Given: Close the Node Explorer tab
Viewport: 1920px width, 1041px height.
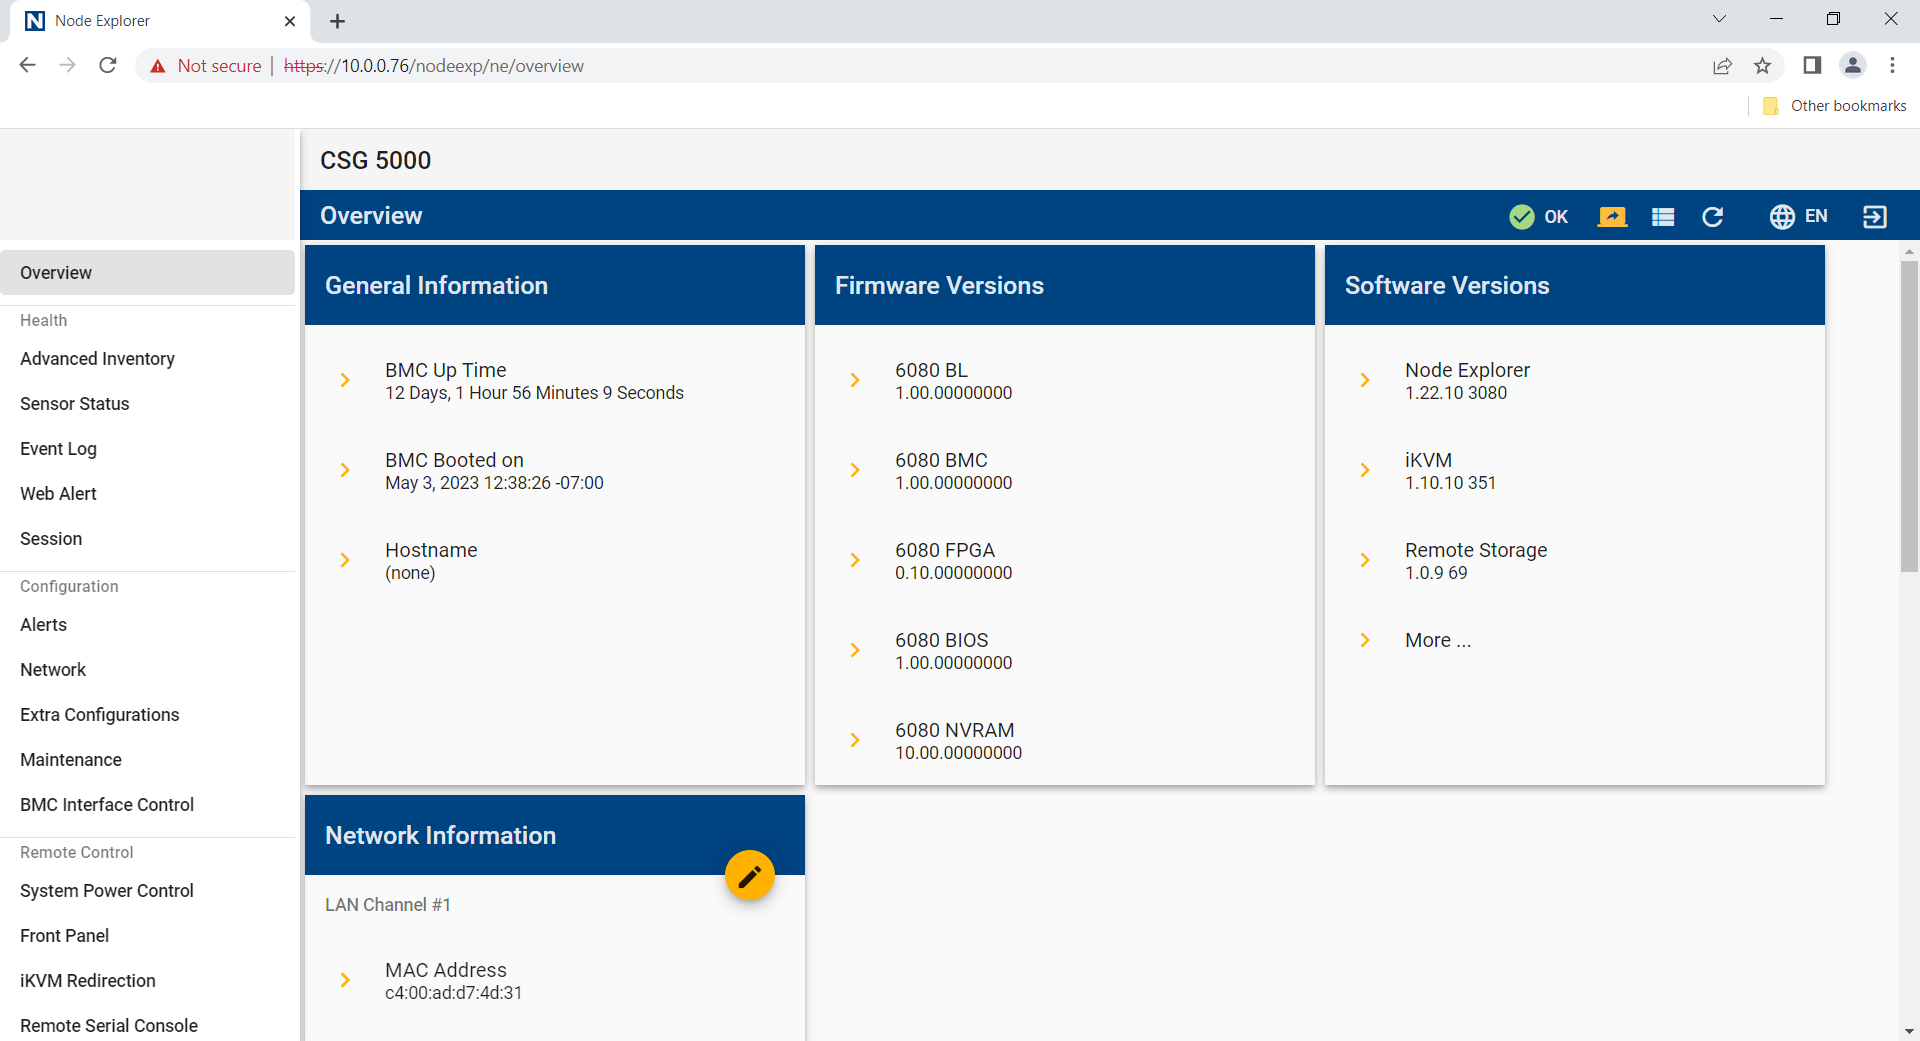Looking at the screenshot, I should coord(290,21).
